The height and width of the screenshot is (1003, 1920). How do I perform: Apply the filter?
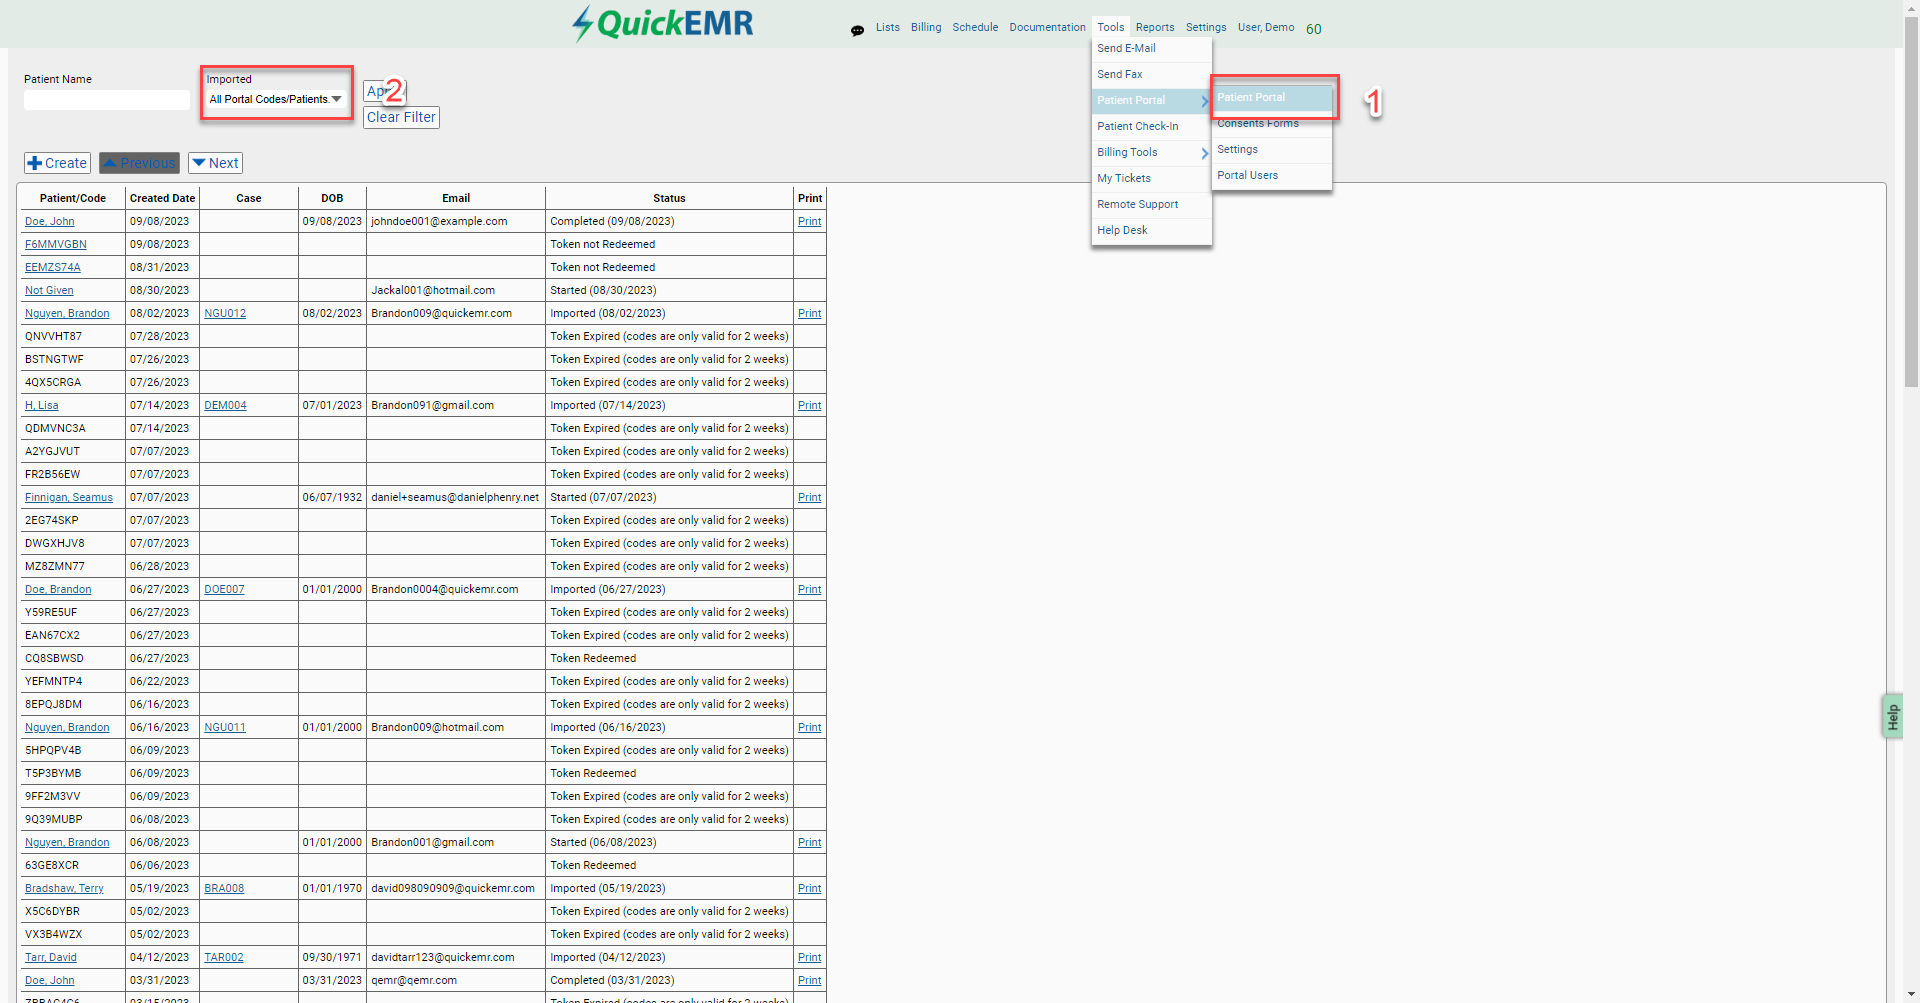point(384,91)
